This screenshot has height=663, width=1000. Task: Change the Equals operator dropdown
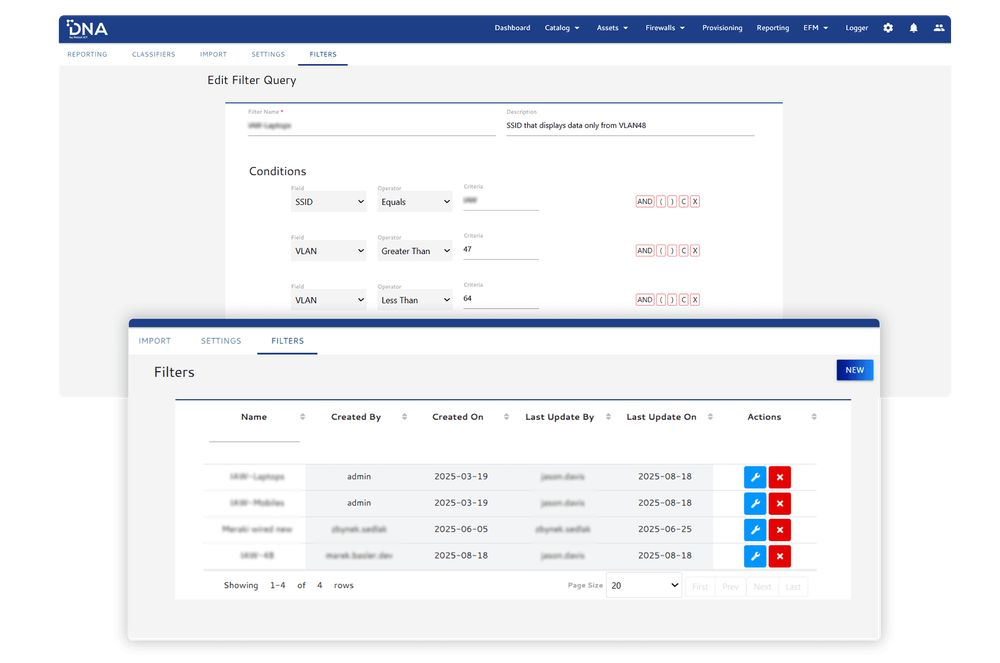point(415,202)
